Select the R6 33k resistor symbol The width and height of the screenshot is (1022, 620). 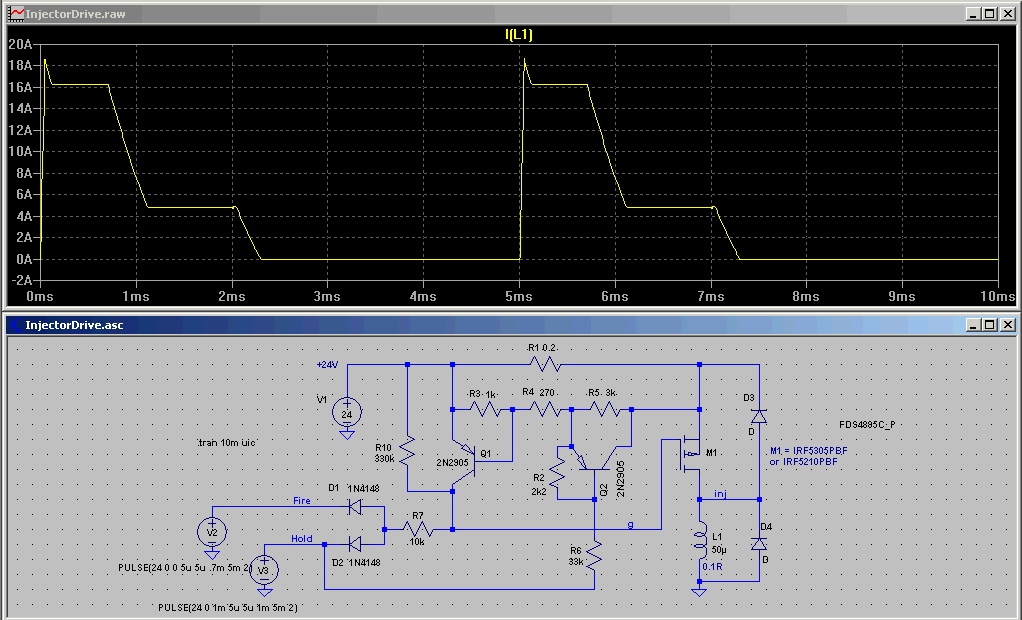click(x=594, y=556)
